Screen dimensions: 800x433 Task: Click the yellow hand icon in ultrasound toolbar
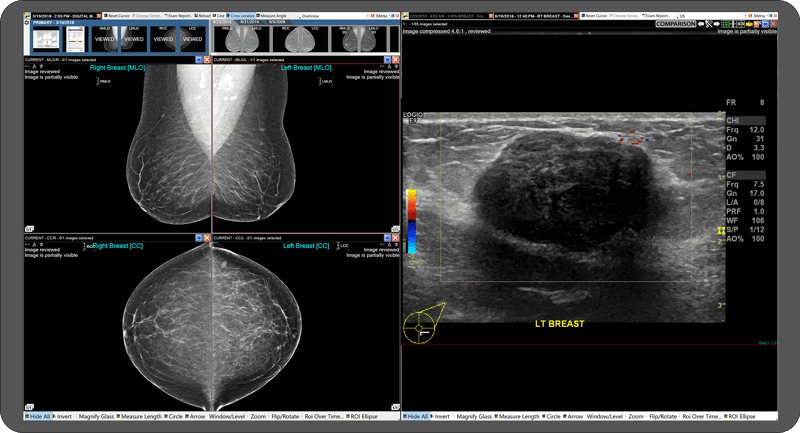pos(749,24)
